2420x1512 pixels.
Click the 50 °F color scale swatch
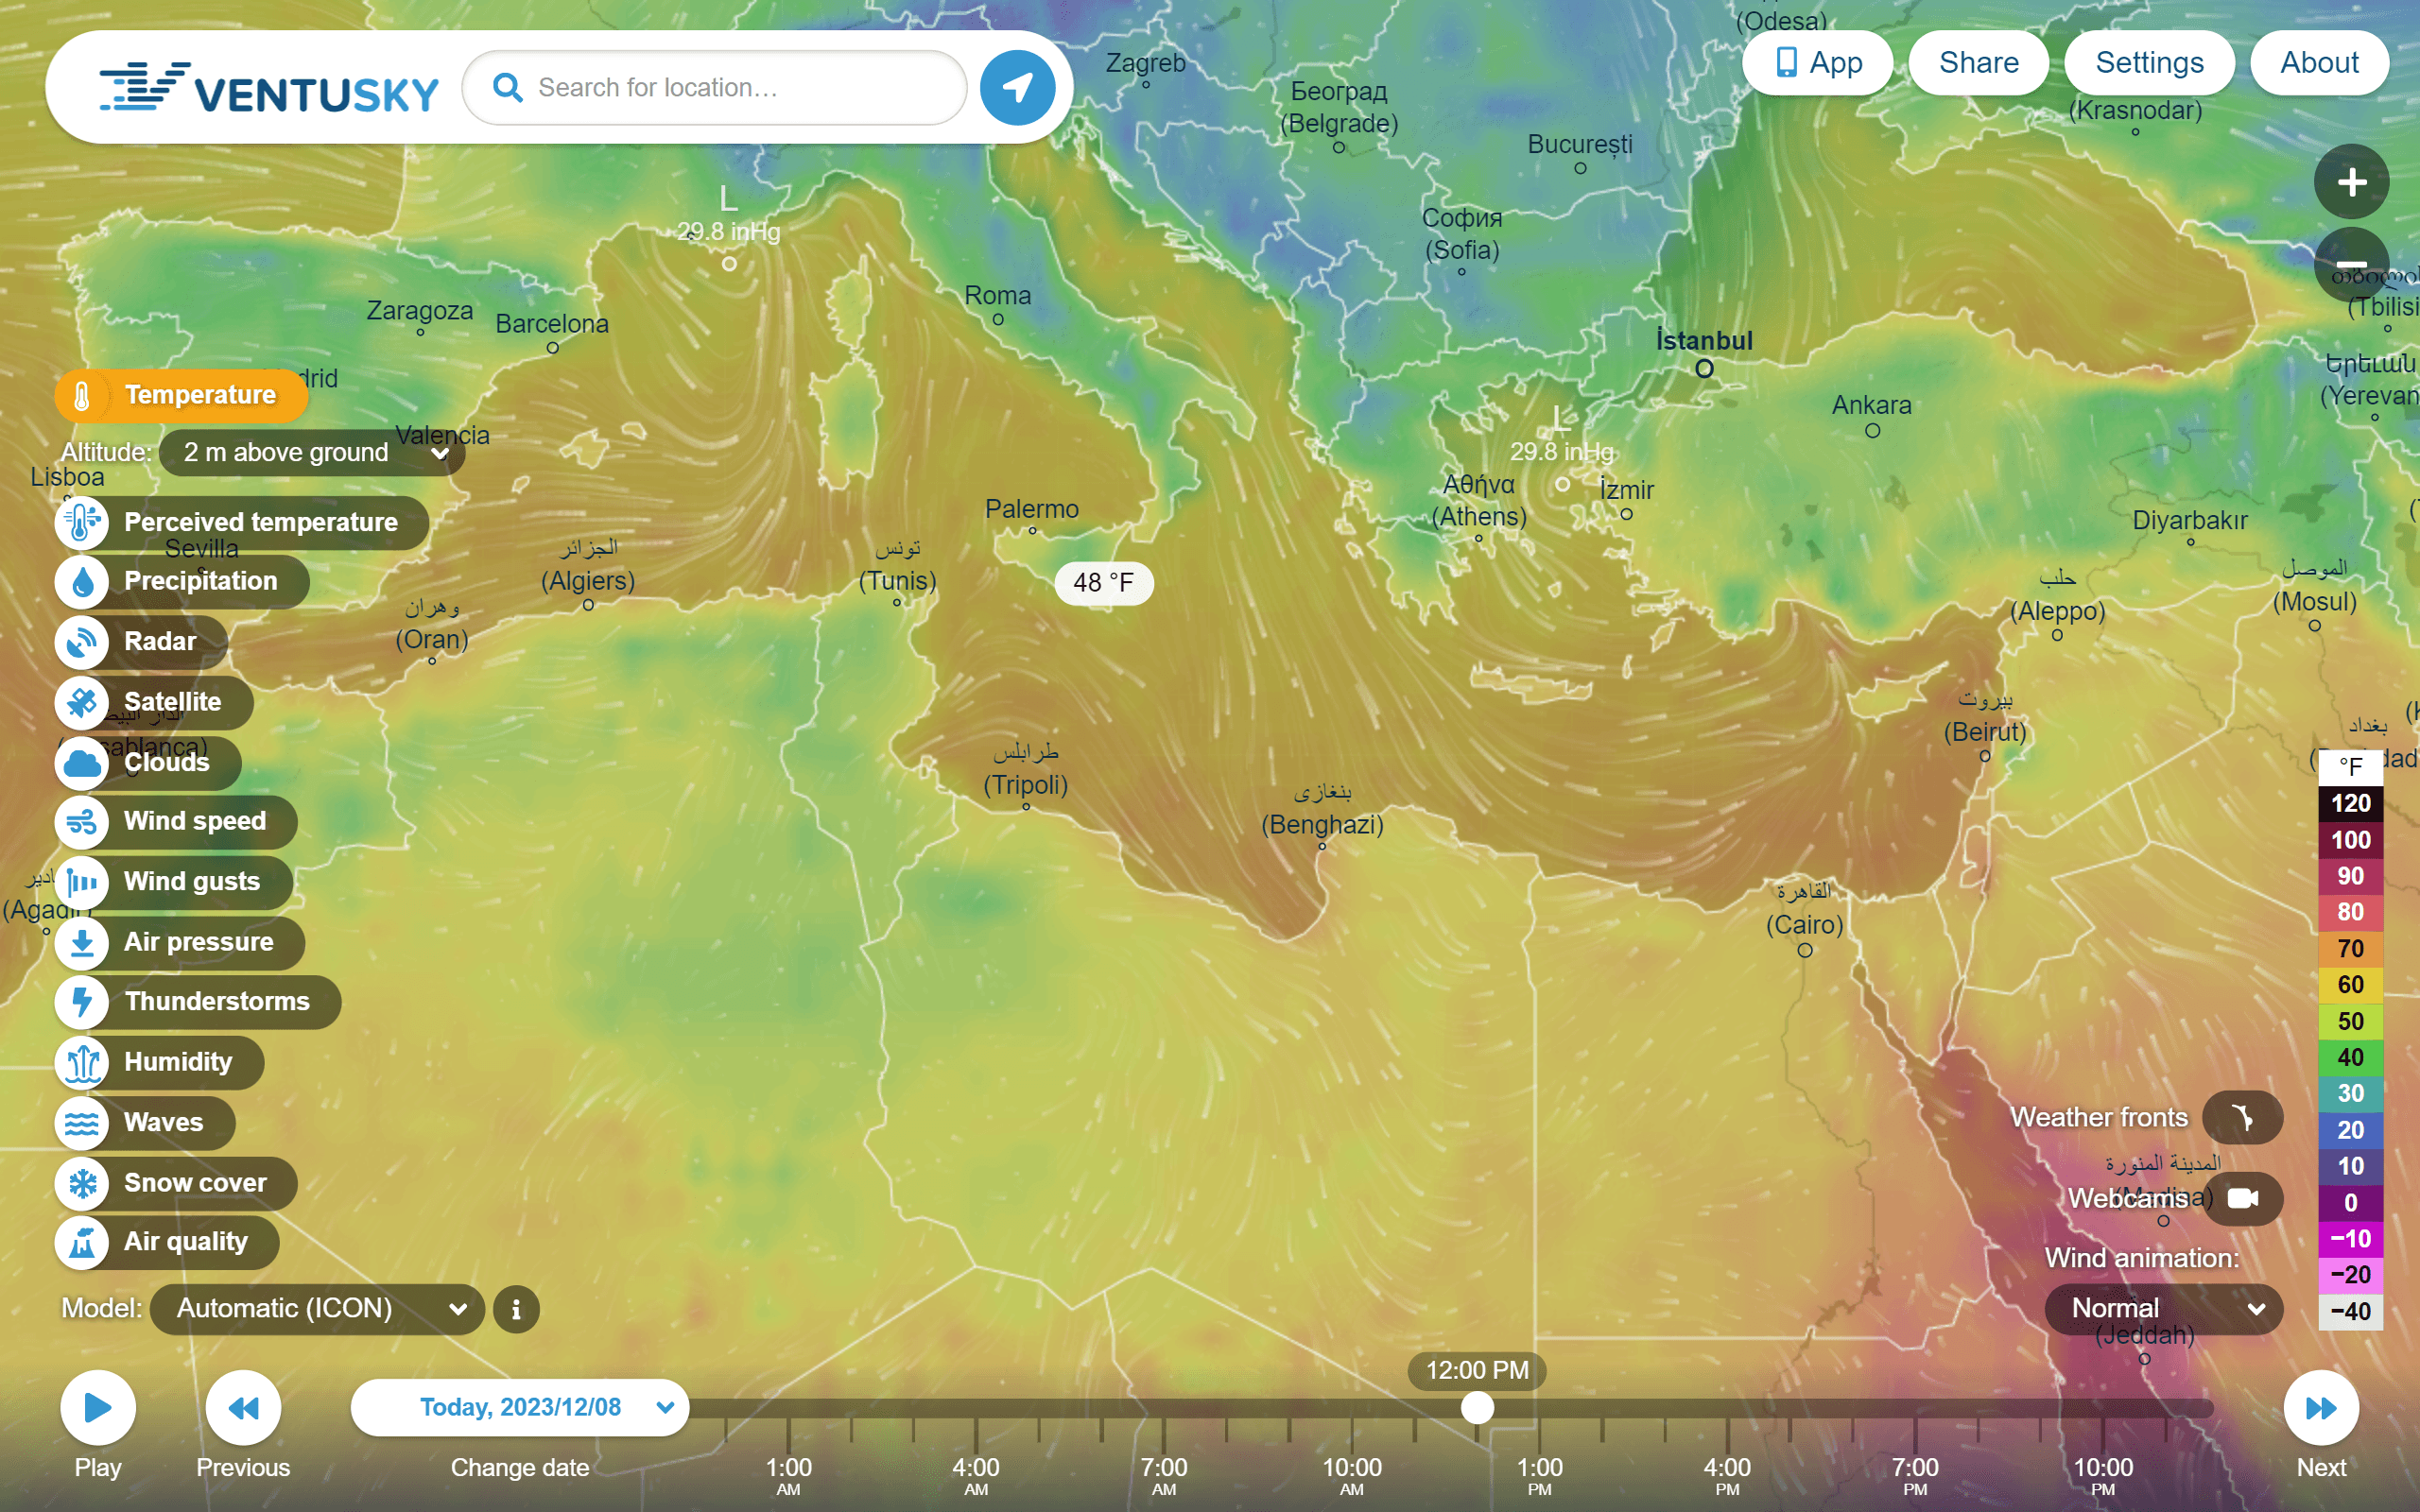2350,1021
